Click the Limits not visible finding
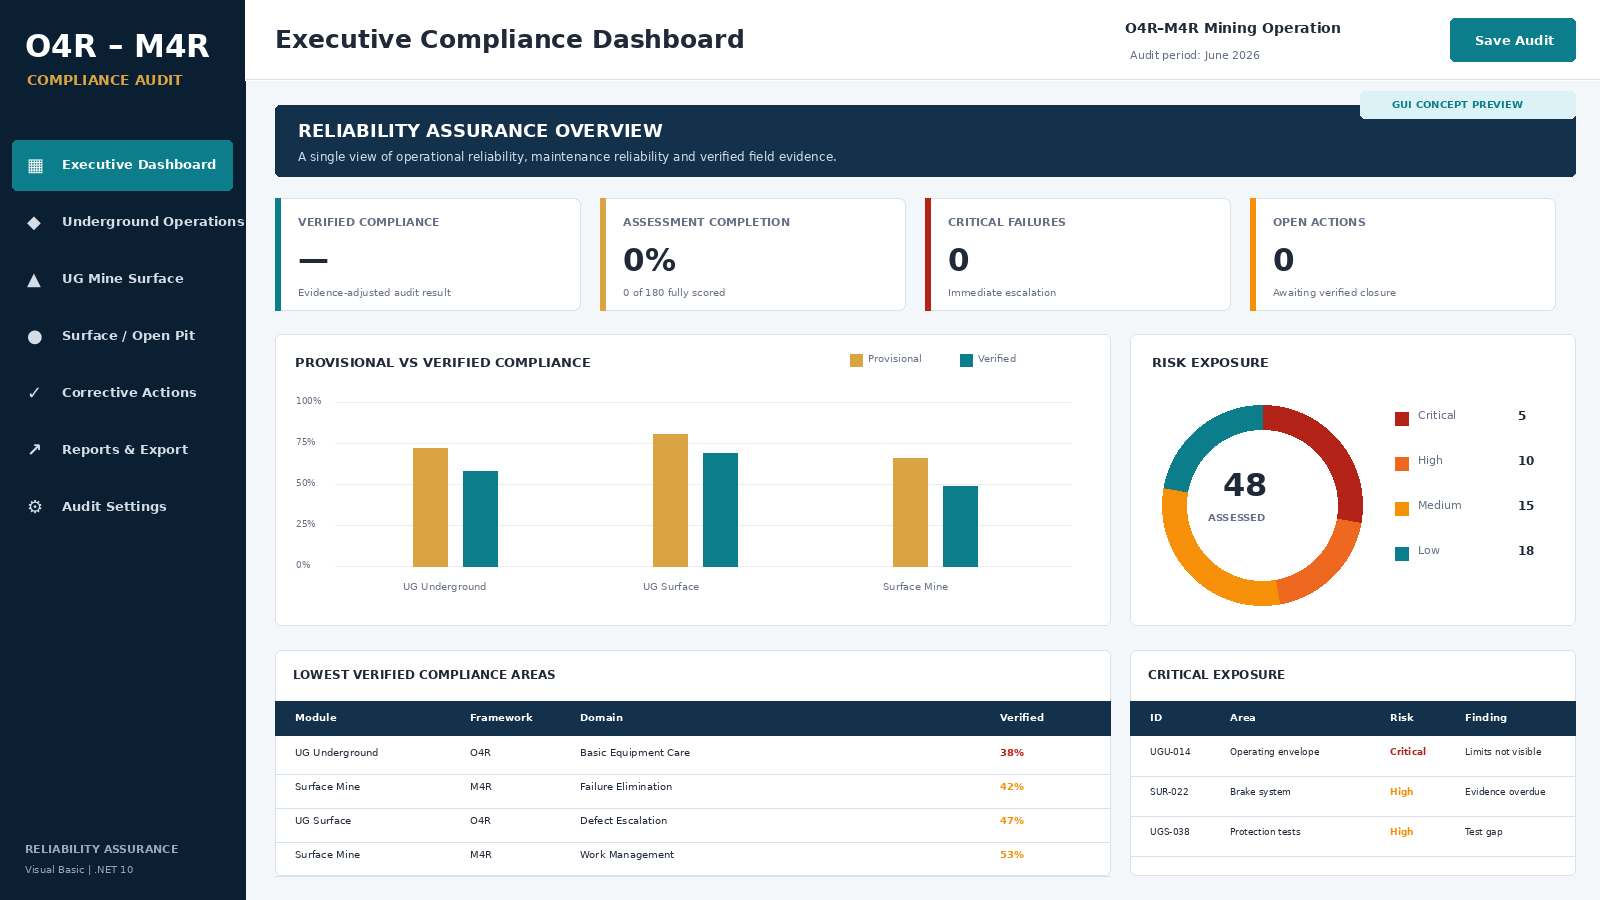The image size is (1600, 900). click(1503, 752)
